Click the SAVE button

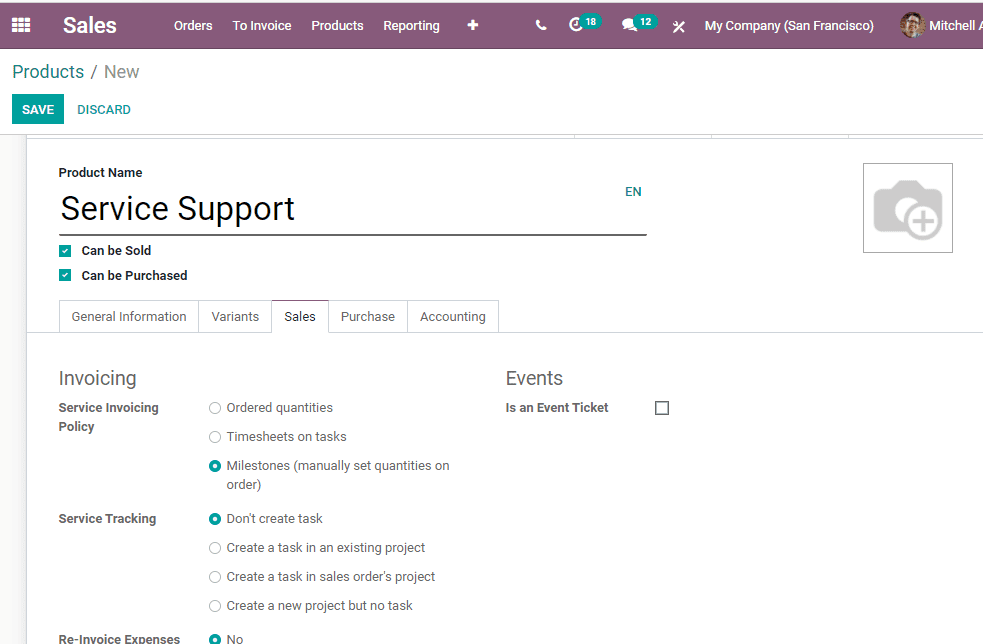point(38,109)
